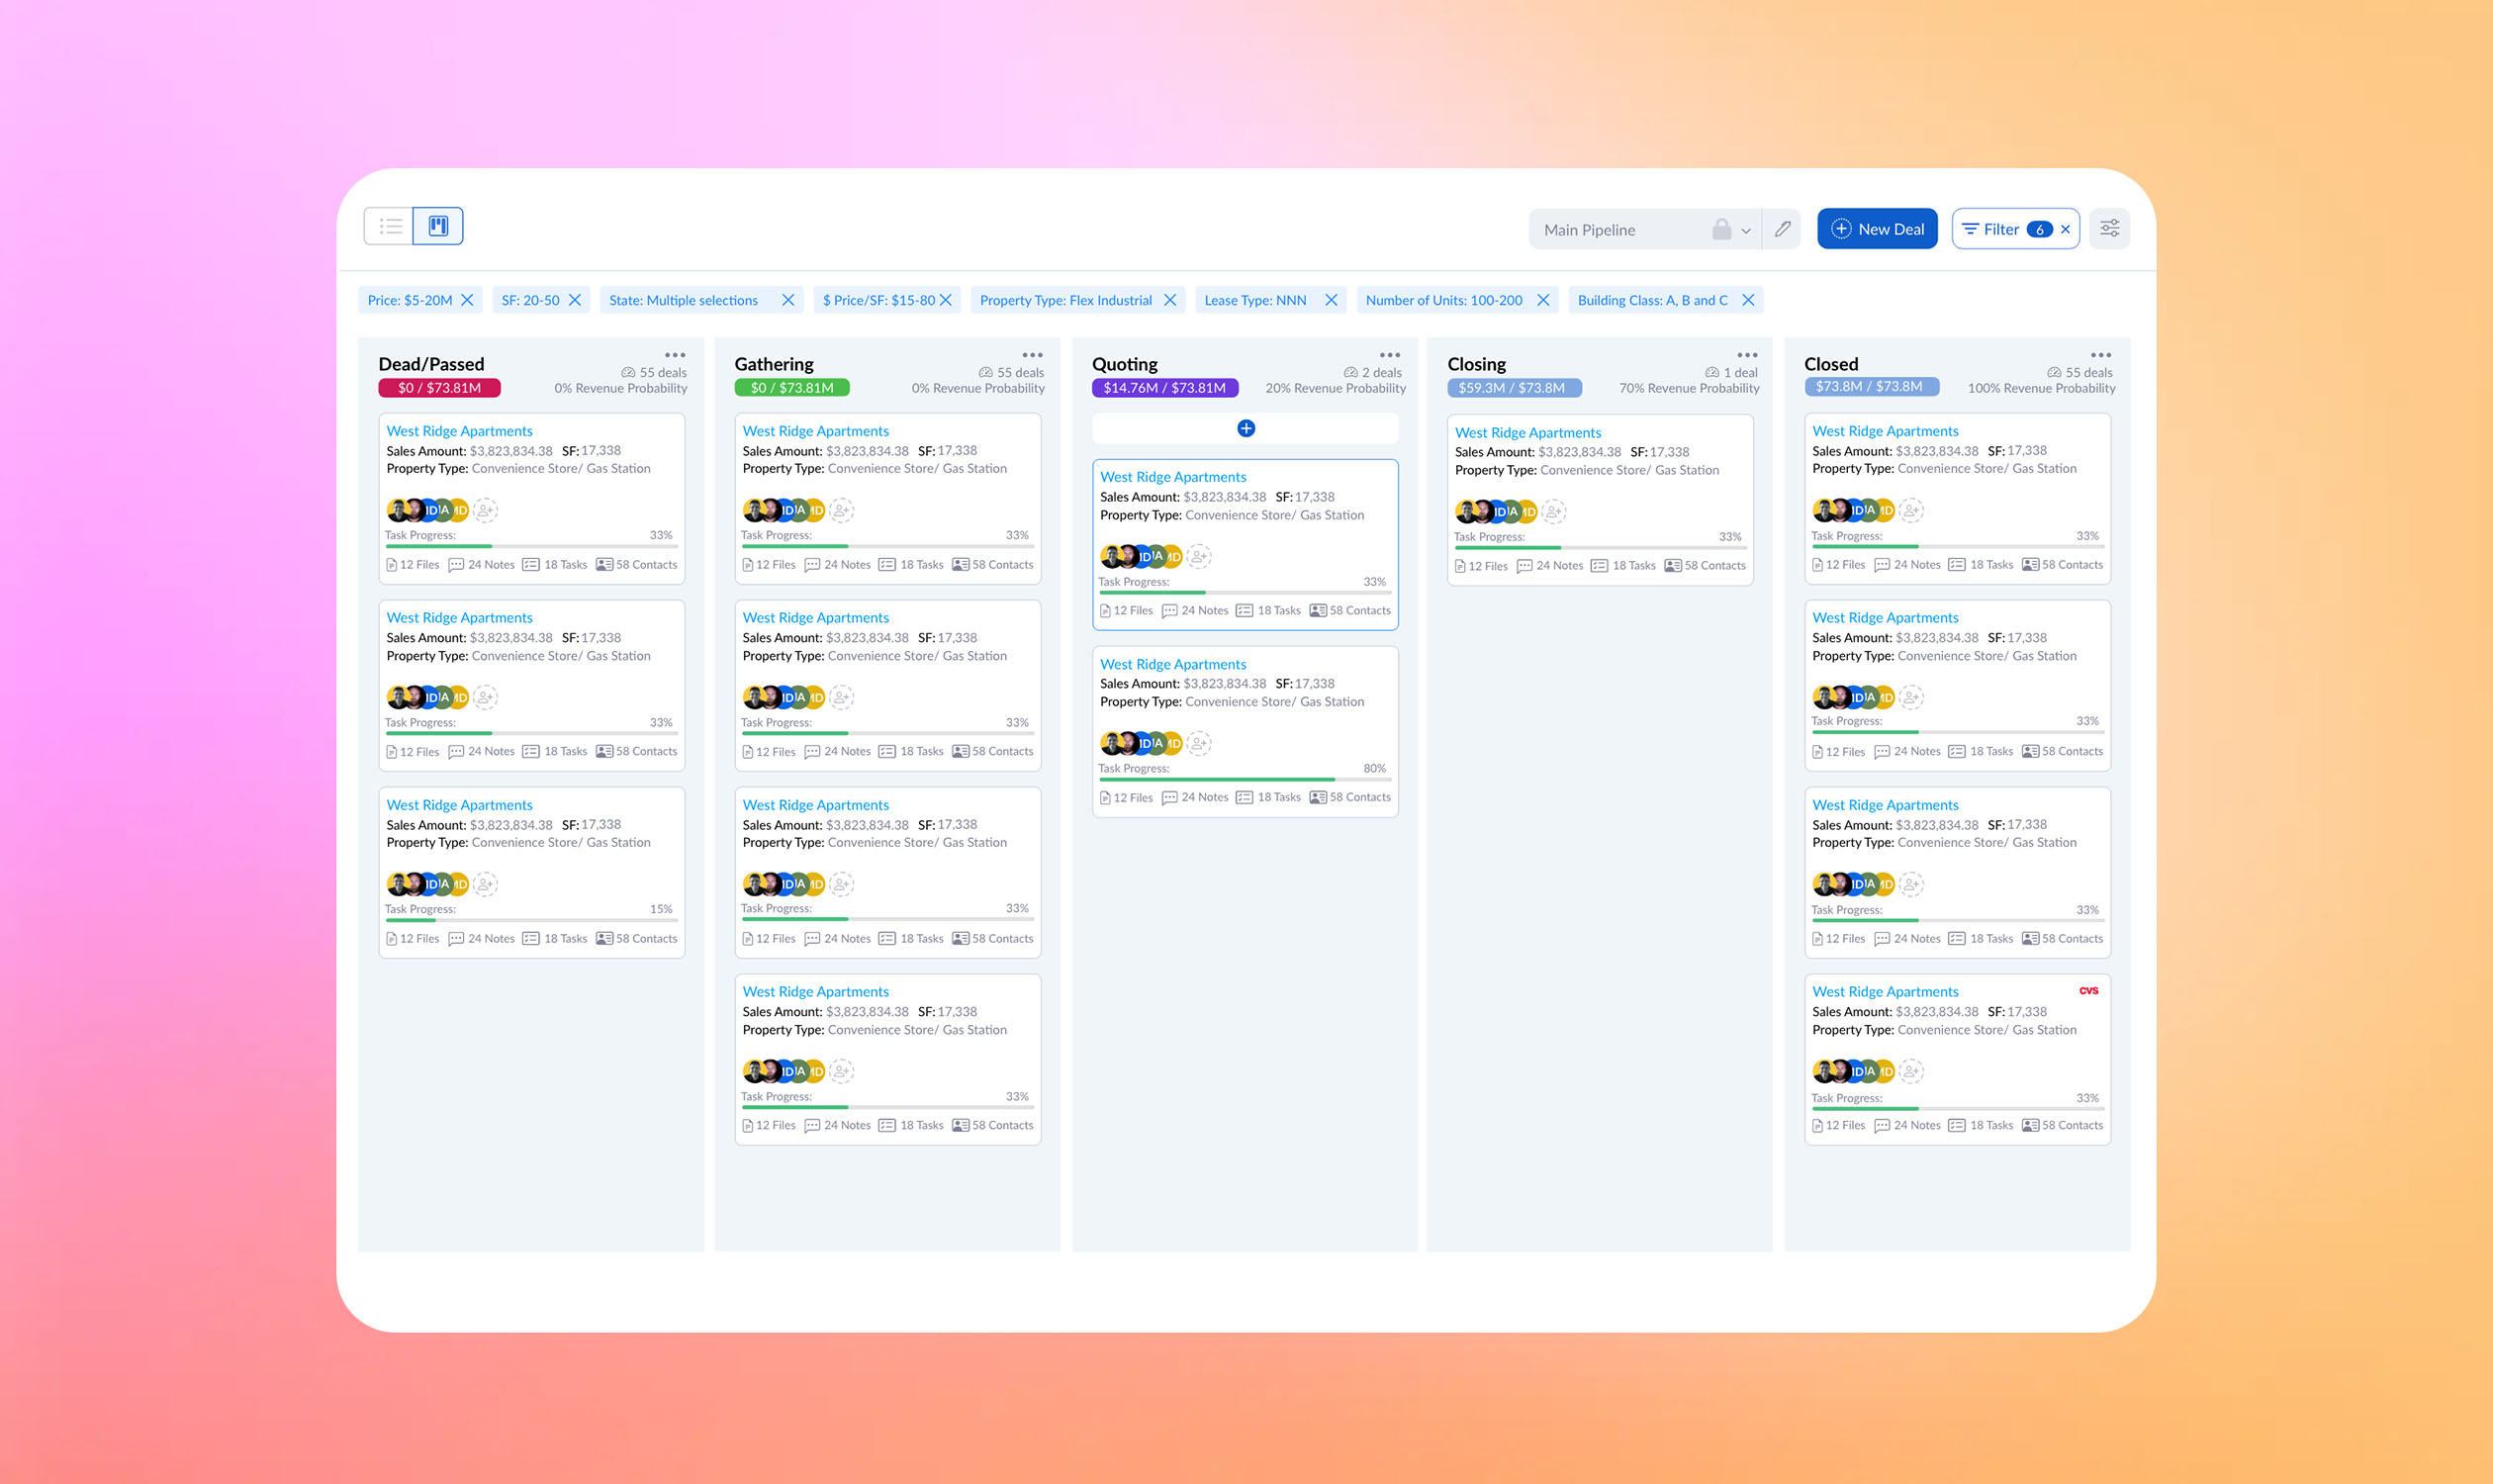Clear all filters with Filter X
This screenshot has width=2493, height=1484.
click(x=2066, y=229)
